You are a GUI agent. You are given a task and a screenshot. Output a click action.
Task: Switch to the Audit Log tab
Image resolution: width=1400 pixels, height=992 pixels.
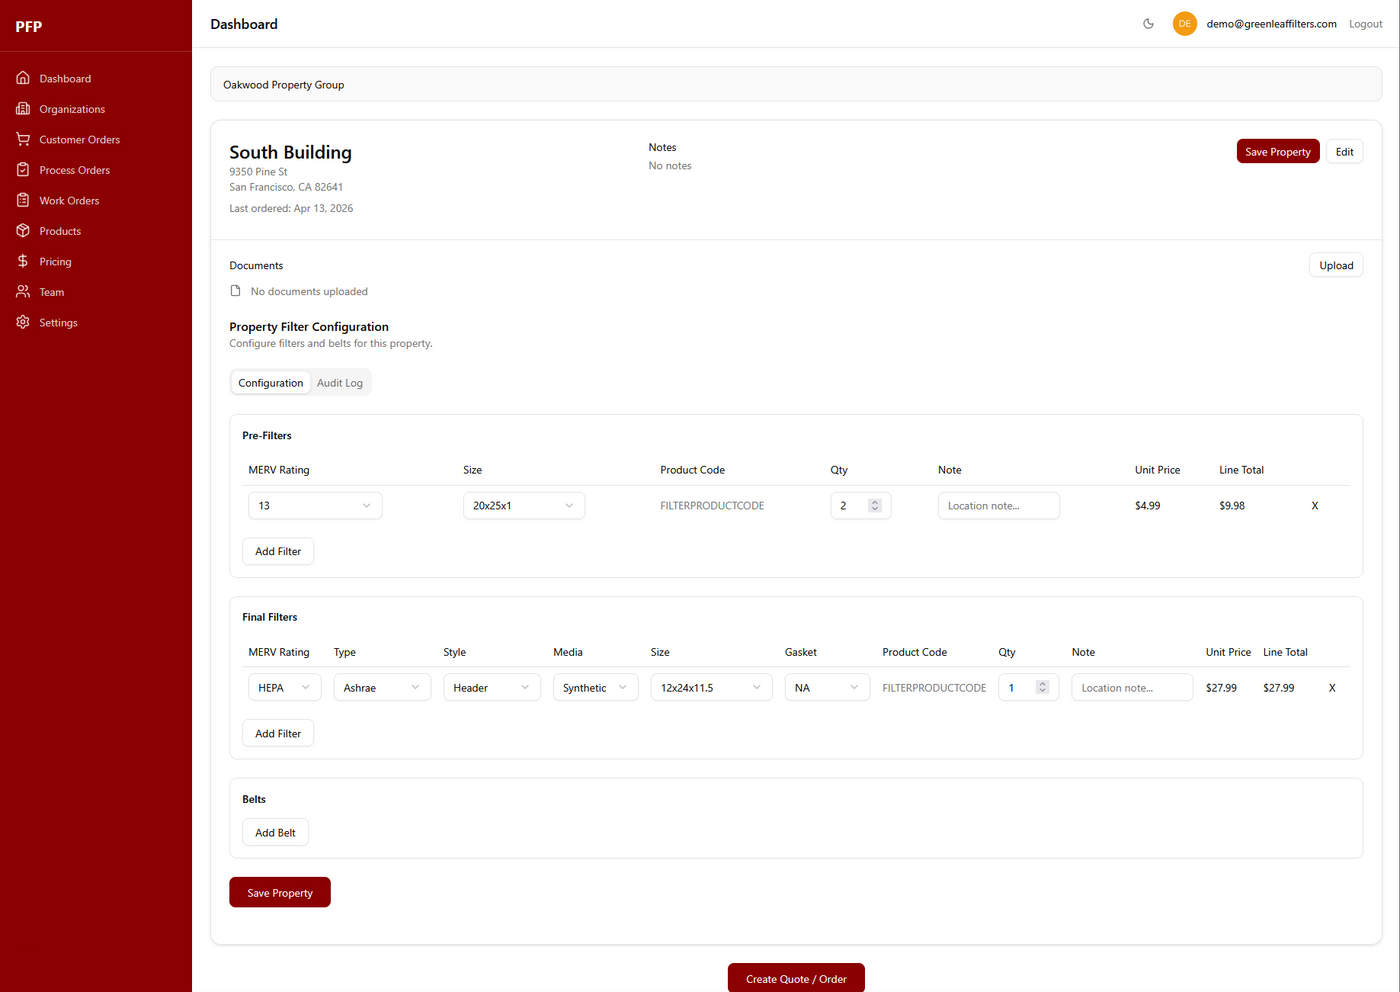point(340,383)
